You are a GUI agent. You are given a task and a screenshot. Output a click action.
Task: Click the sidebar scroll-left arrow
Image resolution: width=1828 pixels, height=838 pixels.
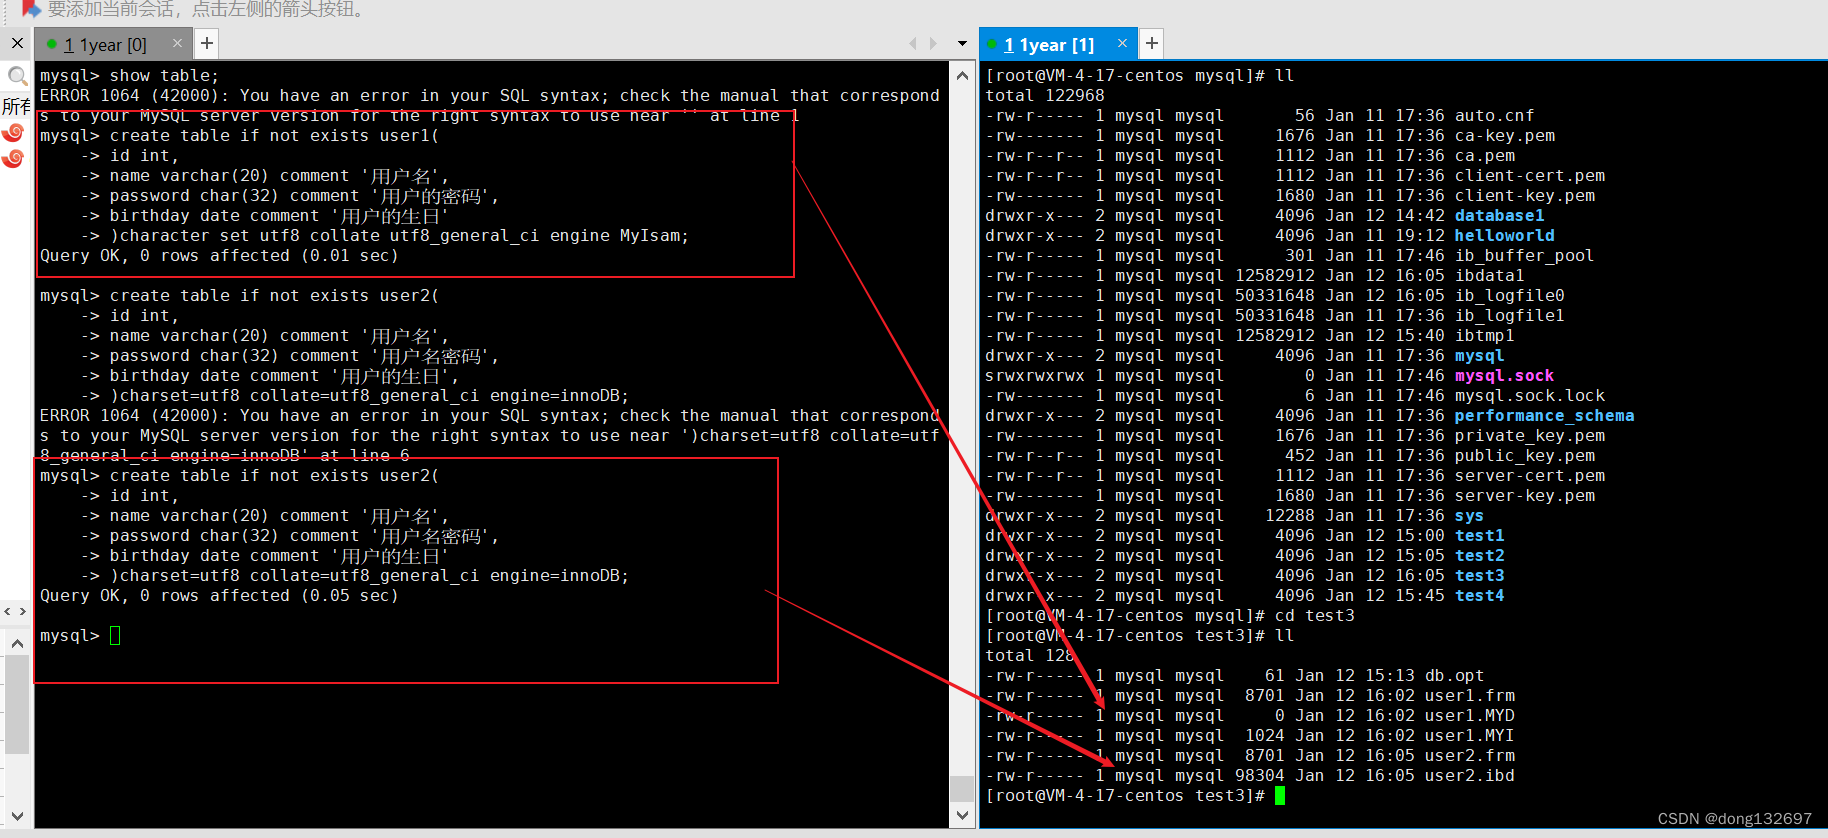coord(8,611)
